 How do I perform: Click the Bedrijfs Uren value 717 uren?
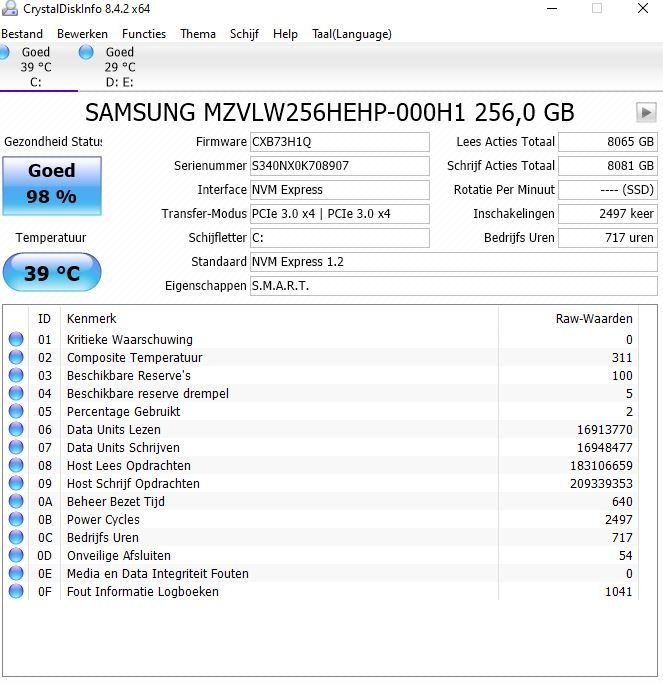608,238
